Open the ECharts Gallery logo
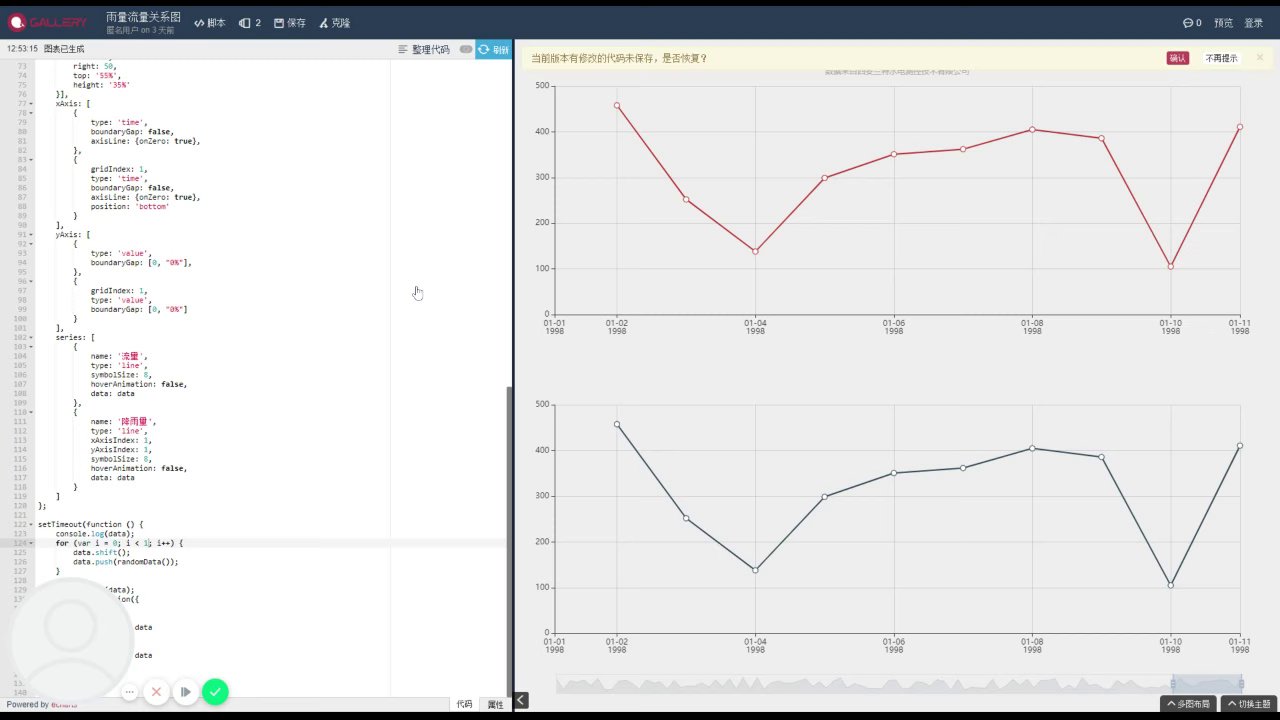The width and height of the screenshot is (1280, 720). click(x=49, y=22)
